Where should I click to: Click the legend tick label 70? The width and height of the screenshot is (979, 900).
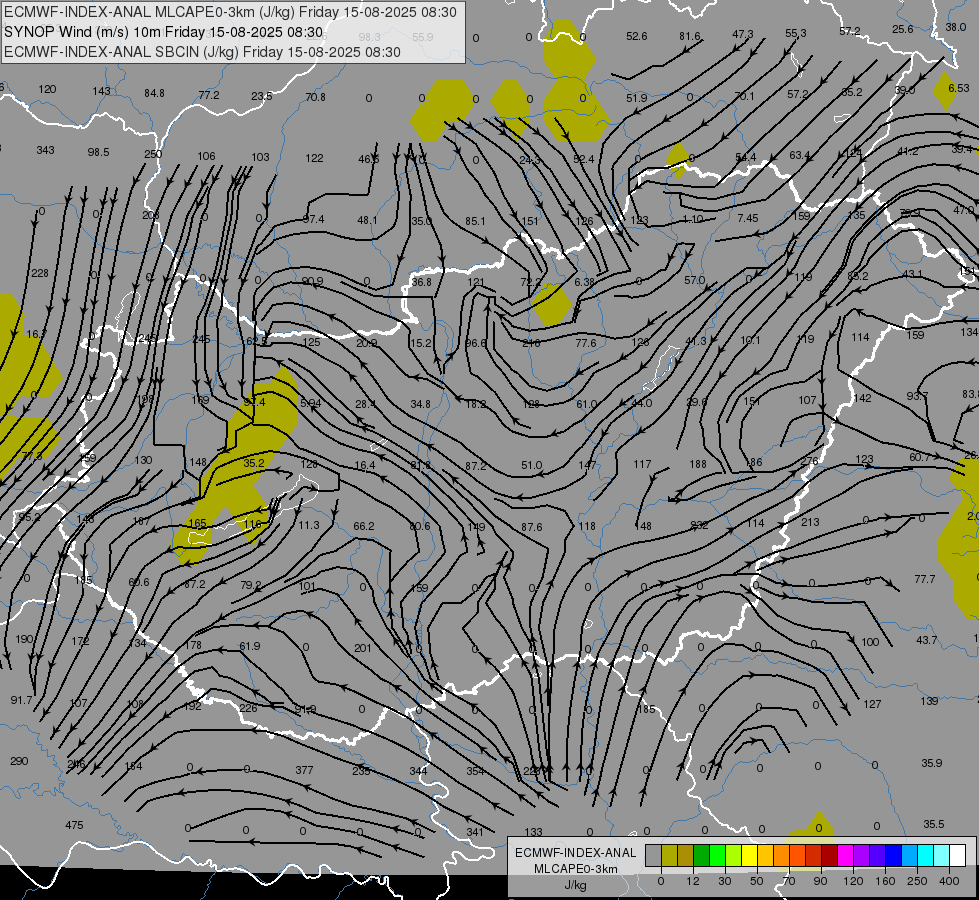(x=789, y=881)
